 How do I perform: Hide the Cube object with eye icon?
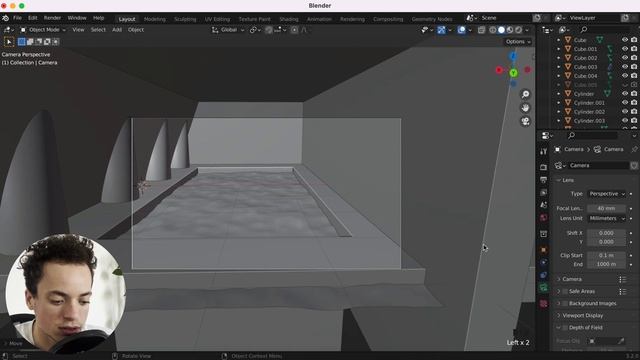[x=624, y=40]
